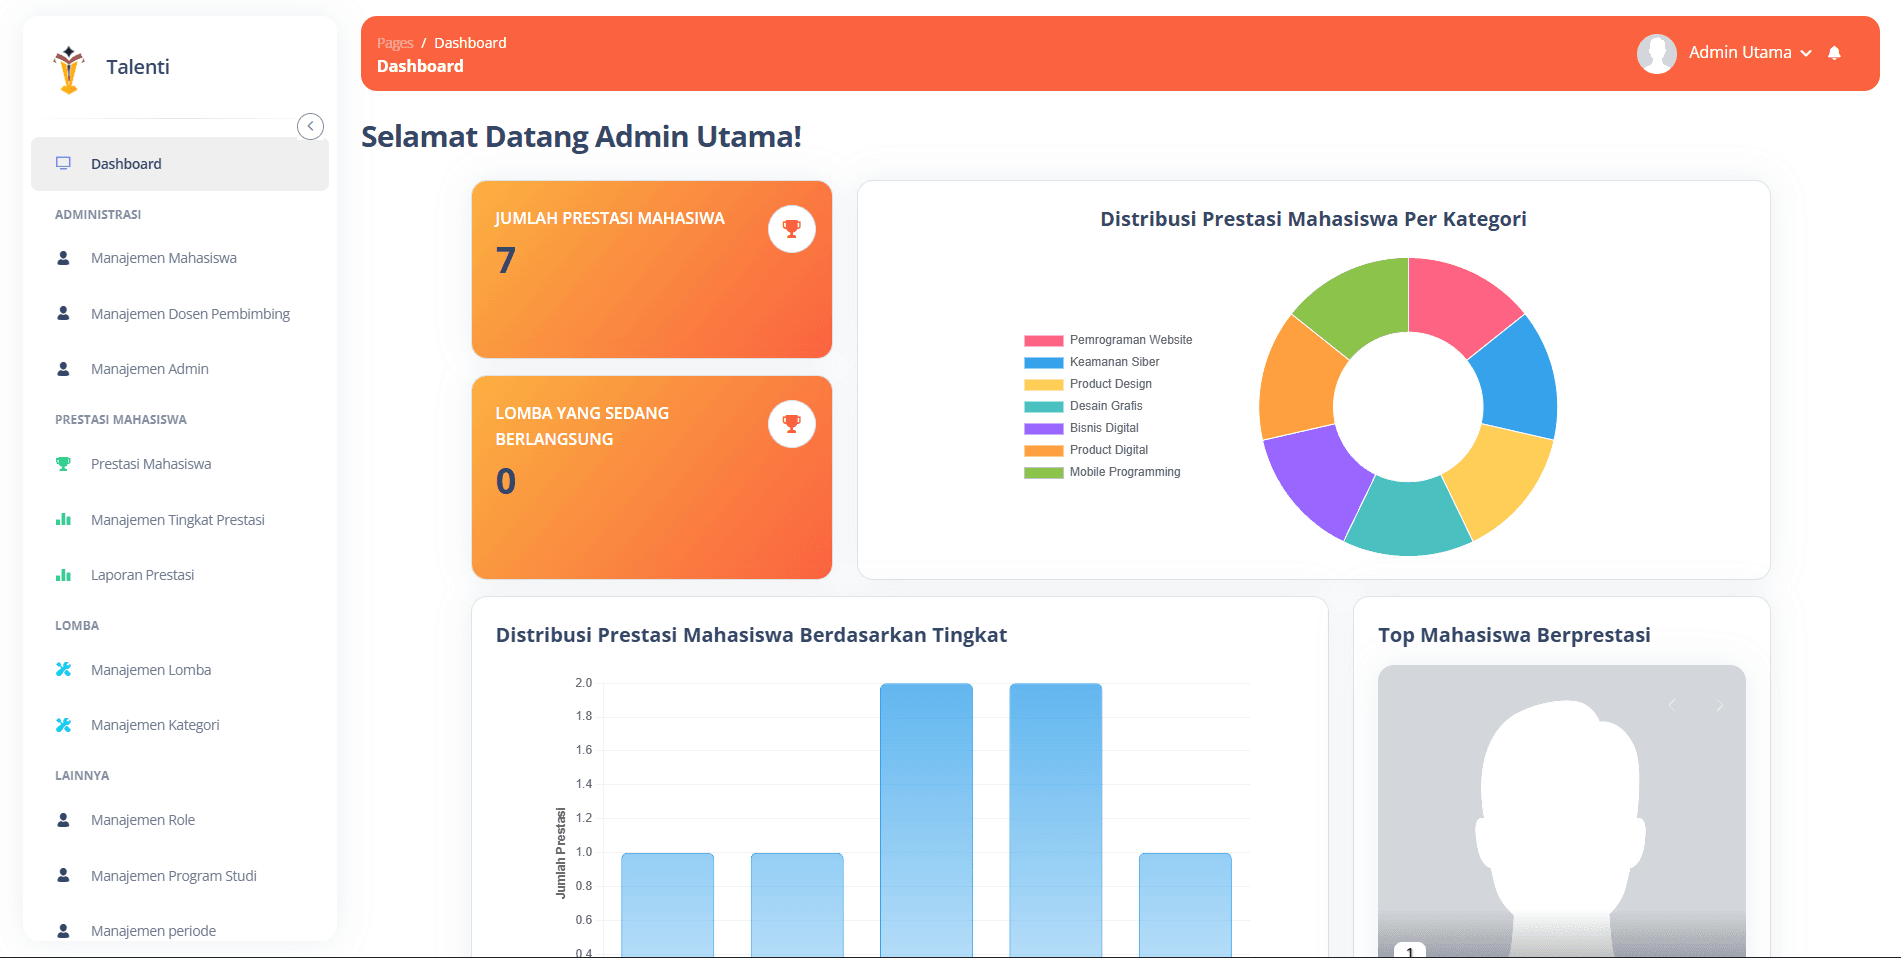Click the top student photo thumbnail
Viewport: 1901px width, 958px height.
pos(1561,810)
